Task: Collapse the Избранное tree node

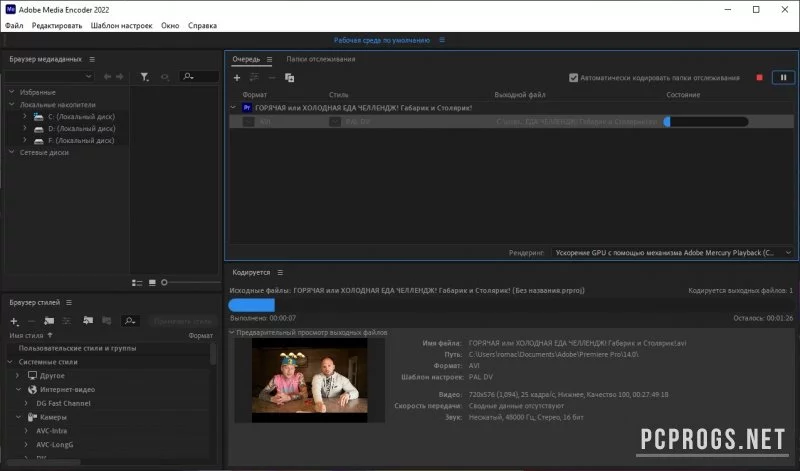Action: click(x=12, y=92)
